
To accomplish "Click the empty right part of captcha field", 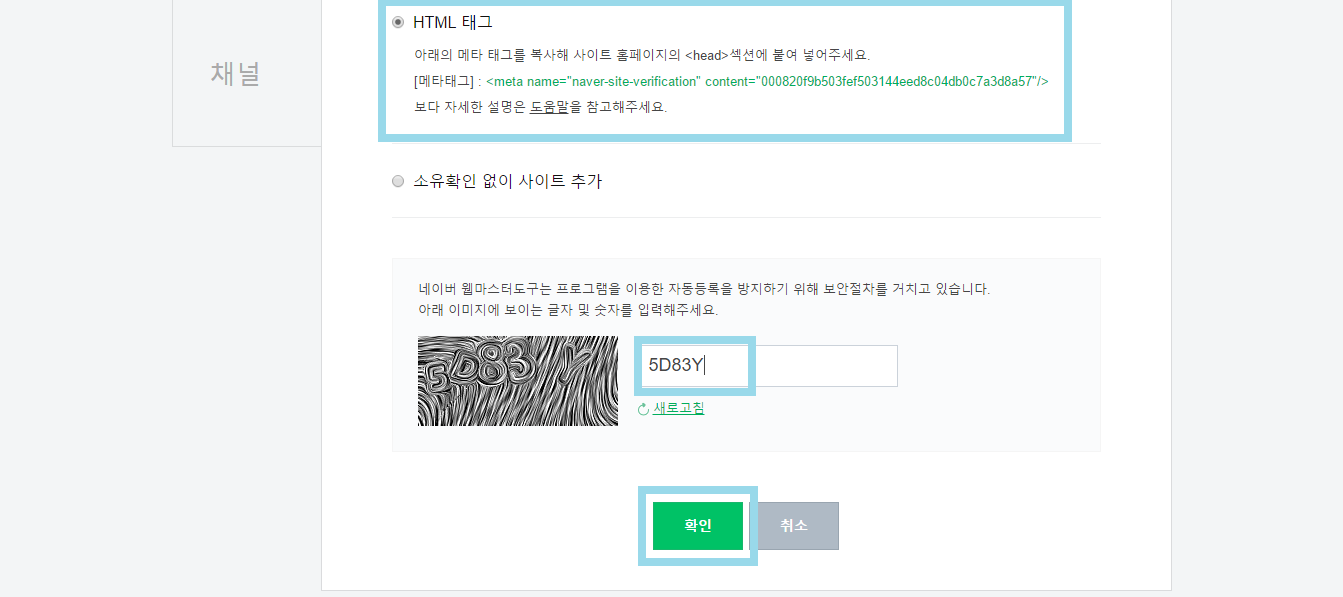I will (x=826, y=366).
